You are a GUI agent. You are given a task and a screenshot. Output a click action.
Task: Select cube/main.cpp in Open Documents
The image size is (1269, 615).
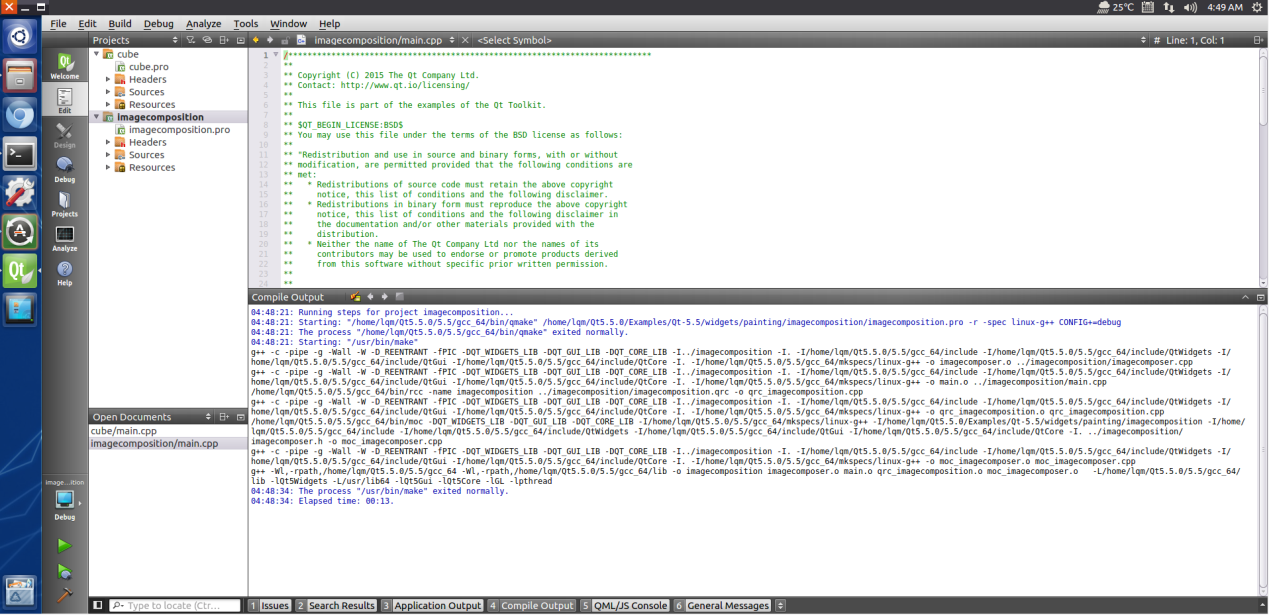tap(123, 431)
